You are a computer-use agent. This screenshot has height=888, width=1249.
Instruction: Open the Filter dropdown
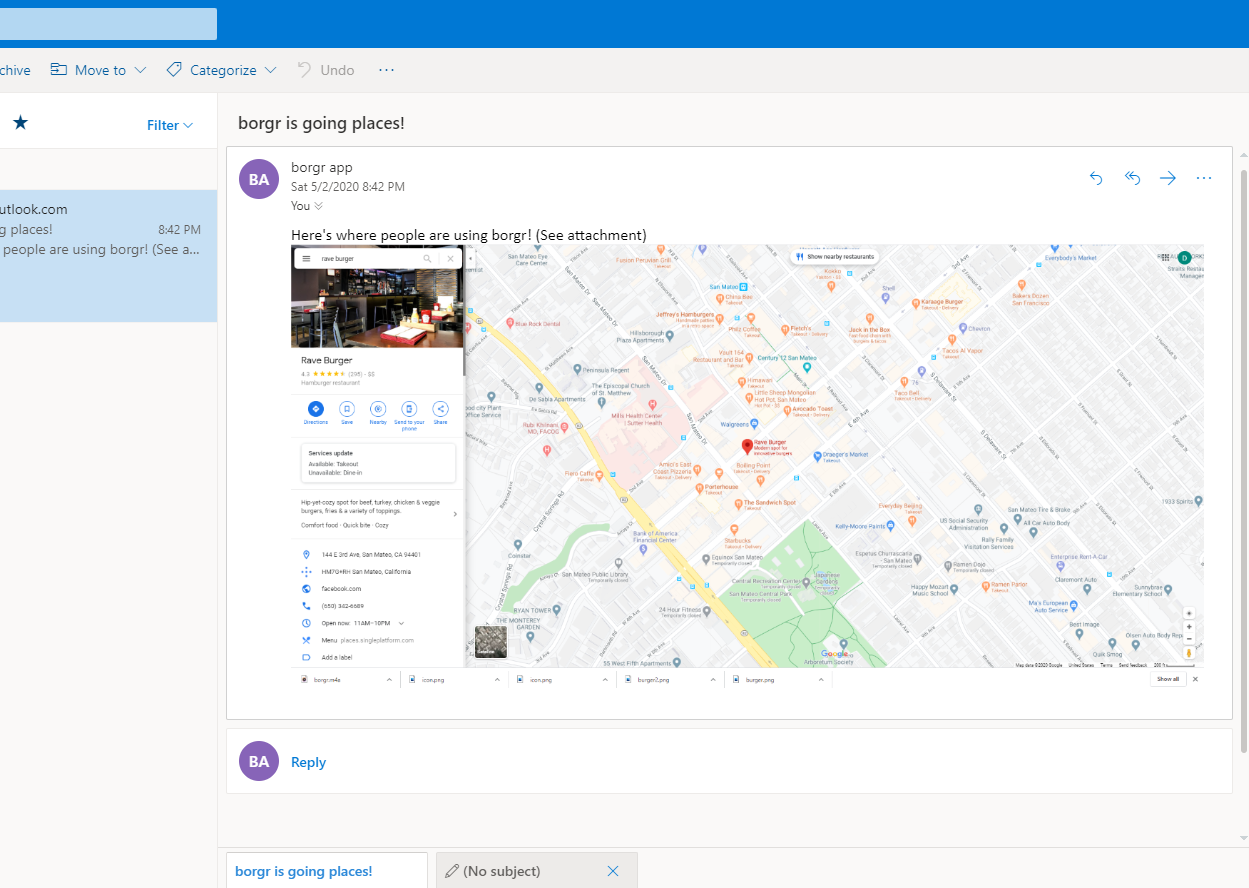click(170, 125)
